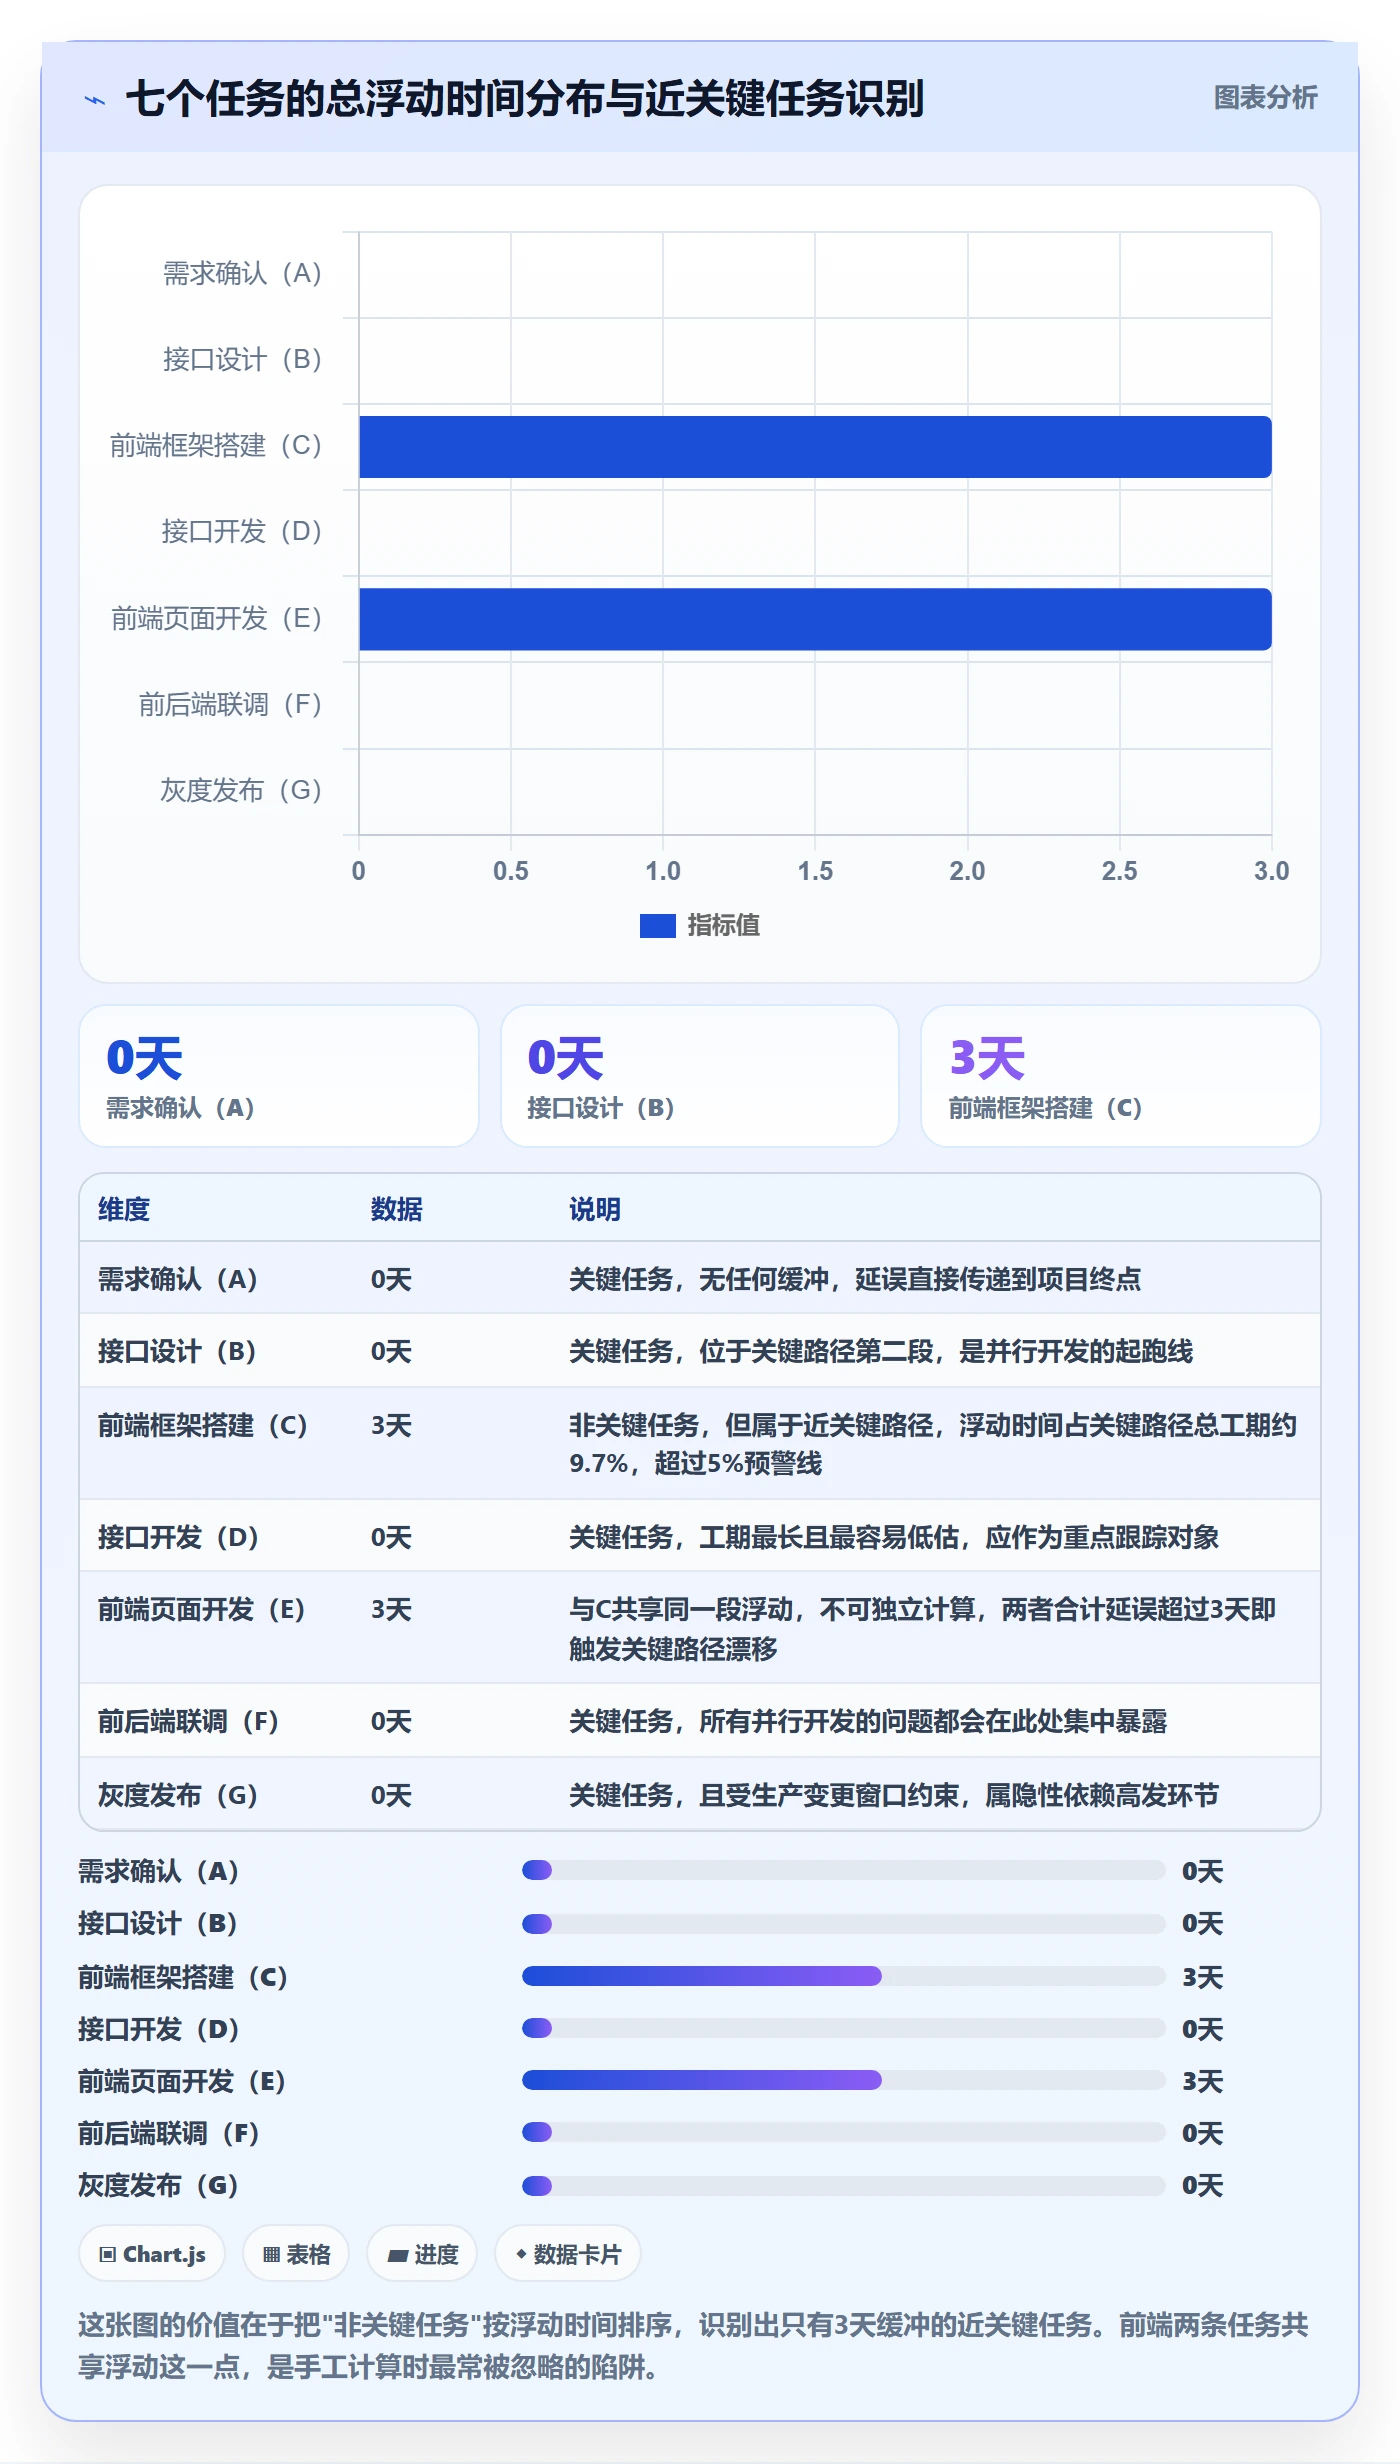Click the 维度 column header
This screenshot has height=2464, width=1400.
point(124,1209)
